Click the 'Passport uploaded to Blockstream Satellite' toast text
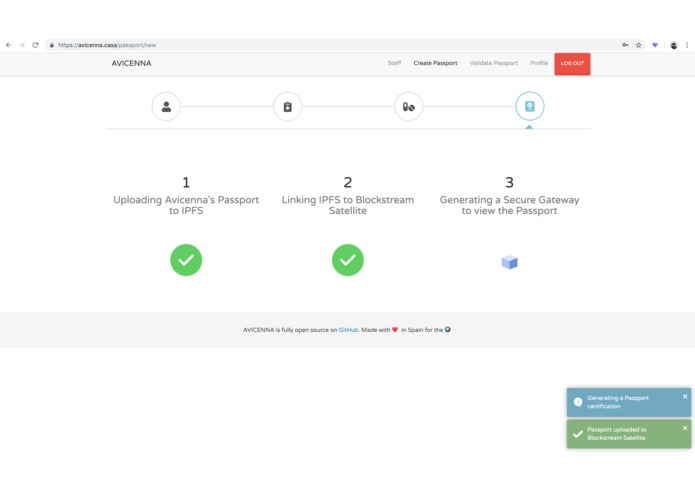 tap(617, 434)
